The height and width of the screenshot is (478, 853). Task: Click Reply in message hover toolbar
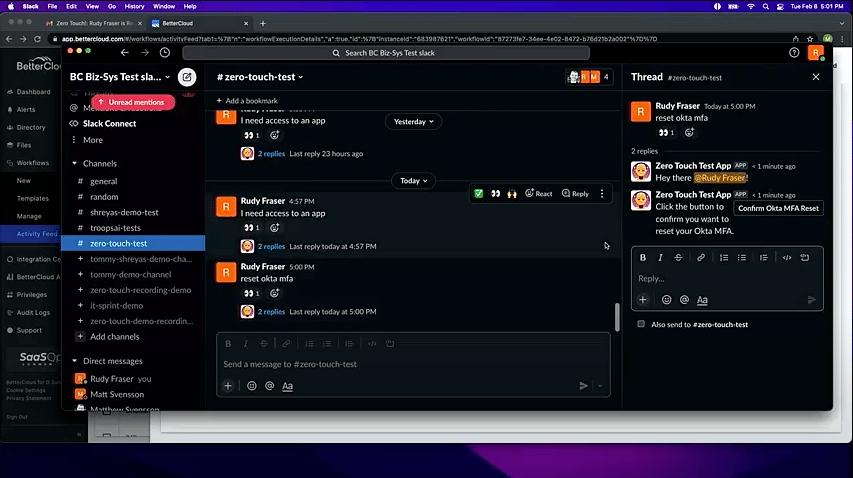click(575, 194)
